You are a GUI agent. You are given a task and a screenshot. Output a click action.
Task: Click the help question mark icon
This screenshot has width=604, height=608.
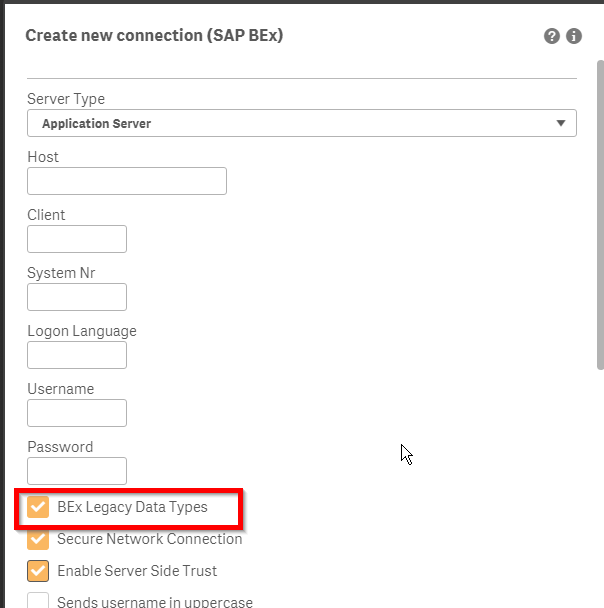click(551, 36)
